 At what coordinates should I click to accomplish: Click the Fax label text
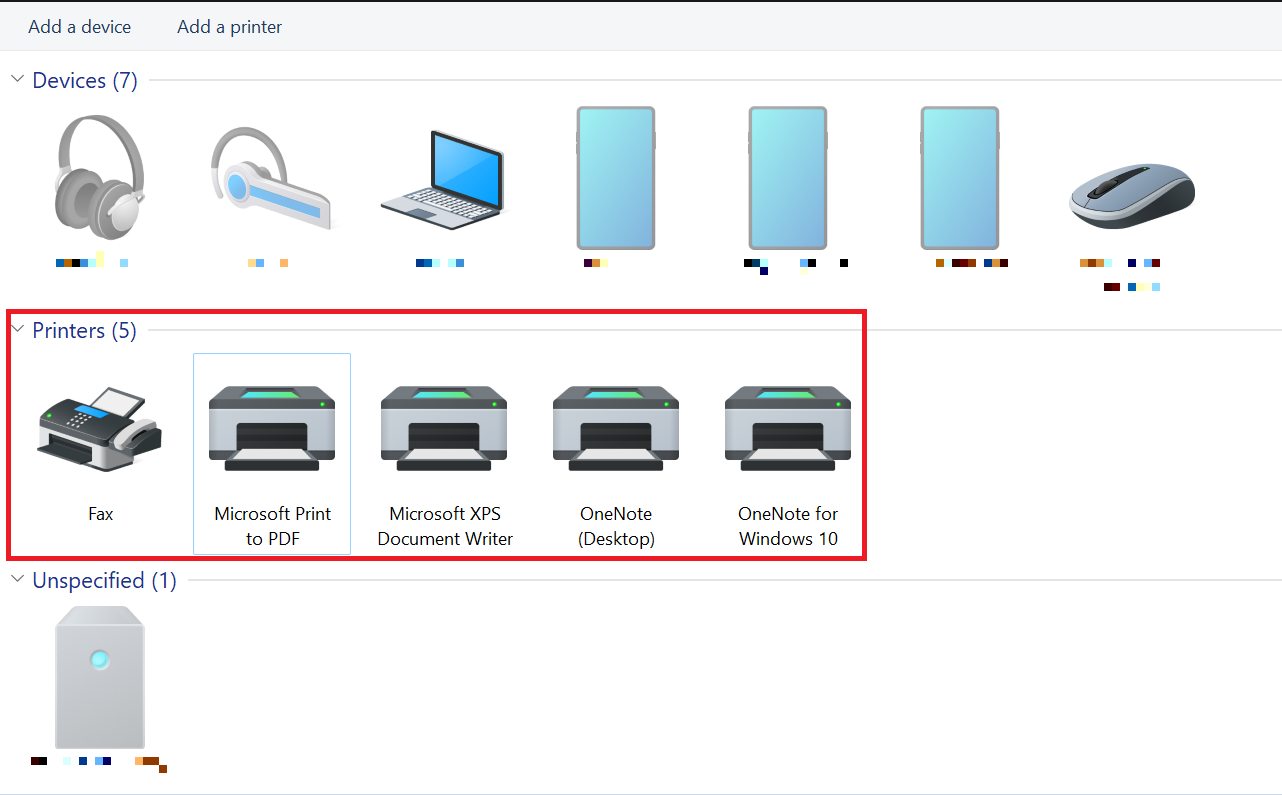[101, 514]
